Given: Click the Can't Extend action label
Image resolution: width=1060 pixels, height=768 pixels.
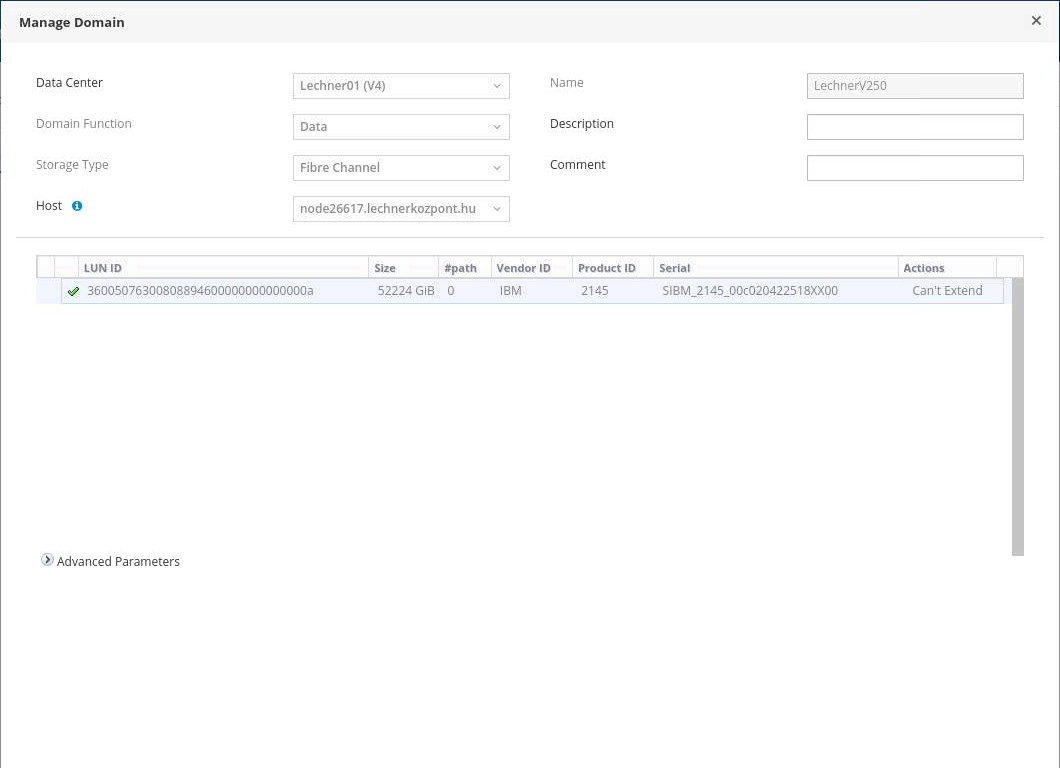Looking at the screenshot, I should pos(947,291).
